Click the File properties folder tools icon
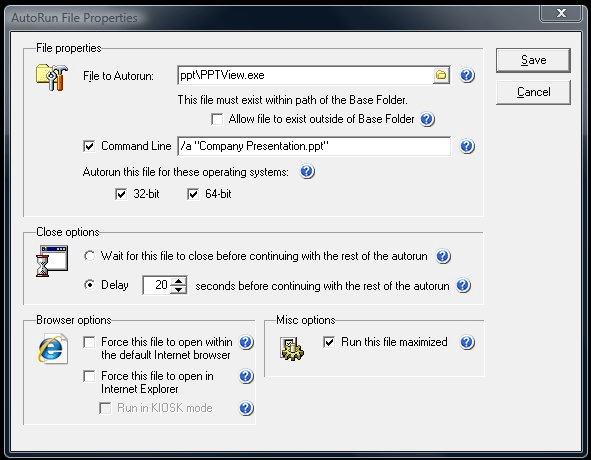 coord(52,77)
